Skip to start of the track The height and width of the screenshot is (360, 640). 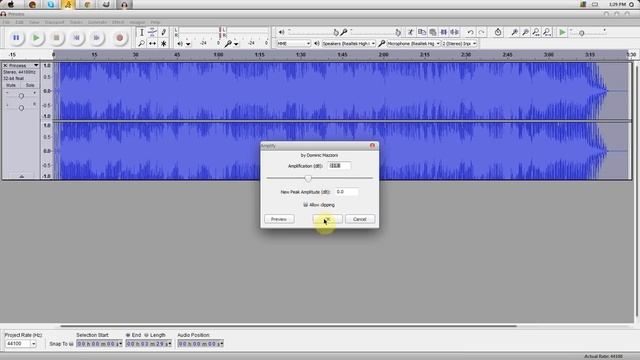tap(76, 38)
